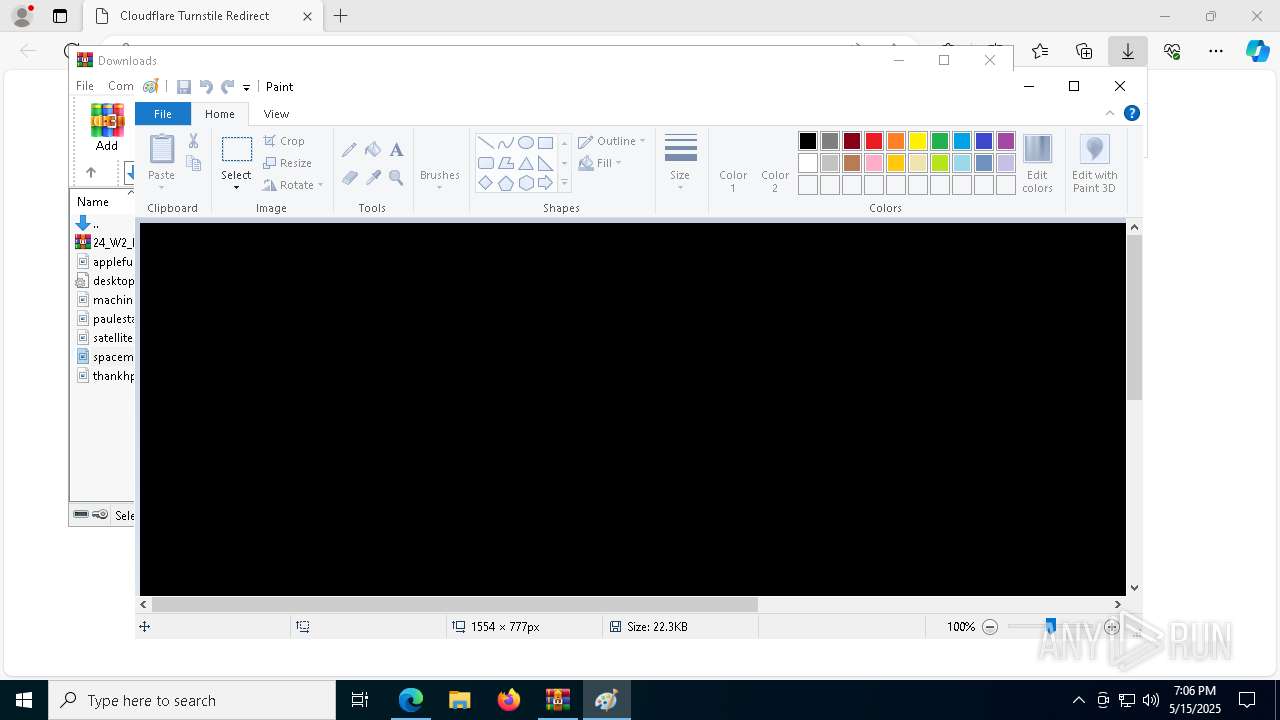Click the Resize button
This screenshot has height=720, width=1280.
point(288,163)
